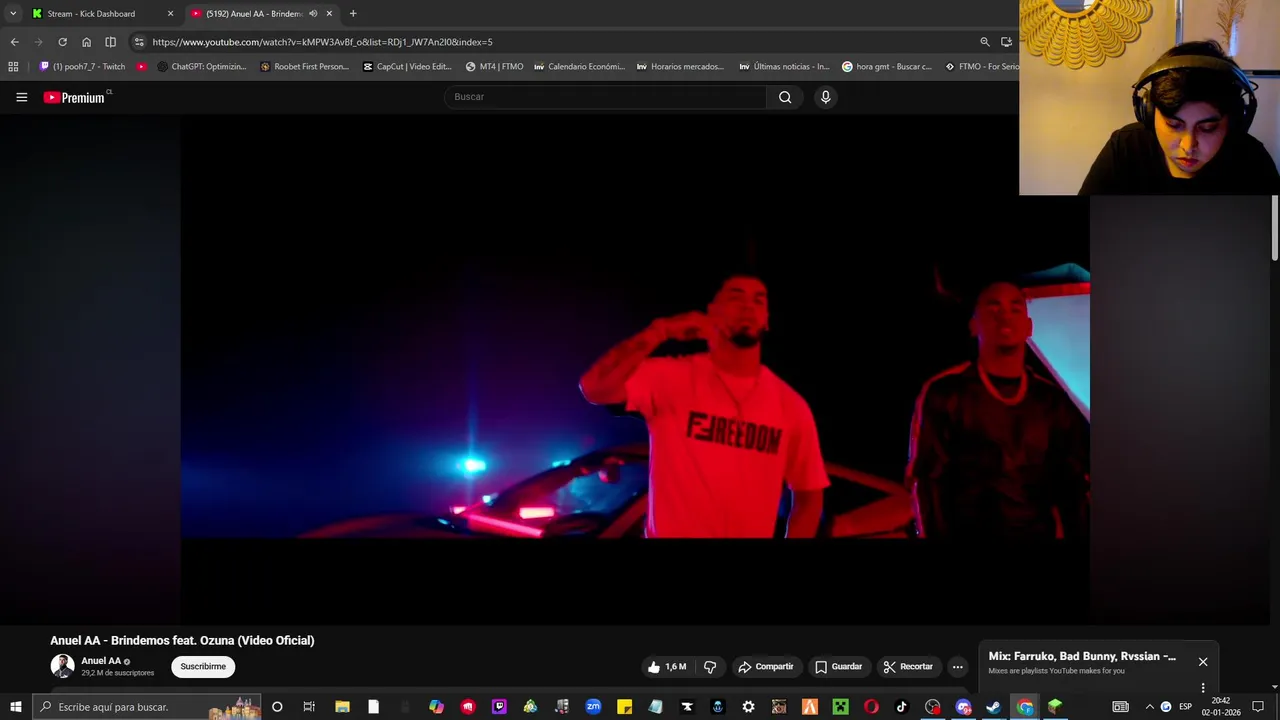Open the YouTube bookmark icon
Image resolution: width=1280 pixels, height=720 pixels.
tap(141, 67)
